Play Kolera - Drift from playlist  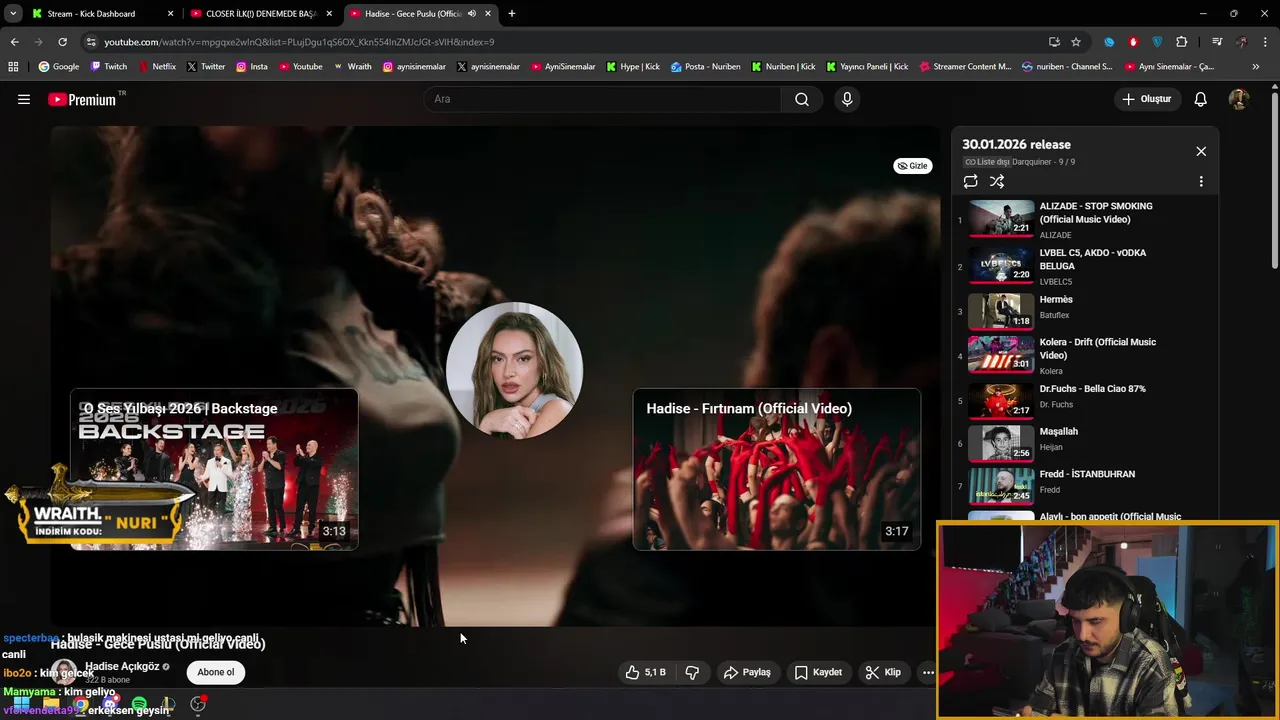(x=1085, y=356)
